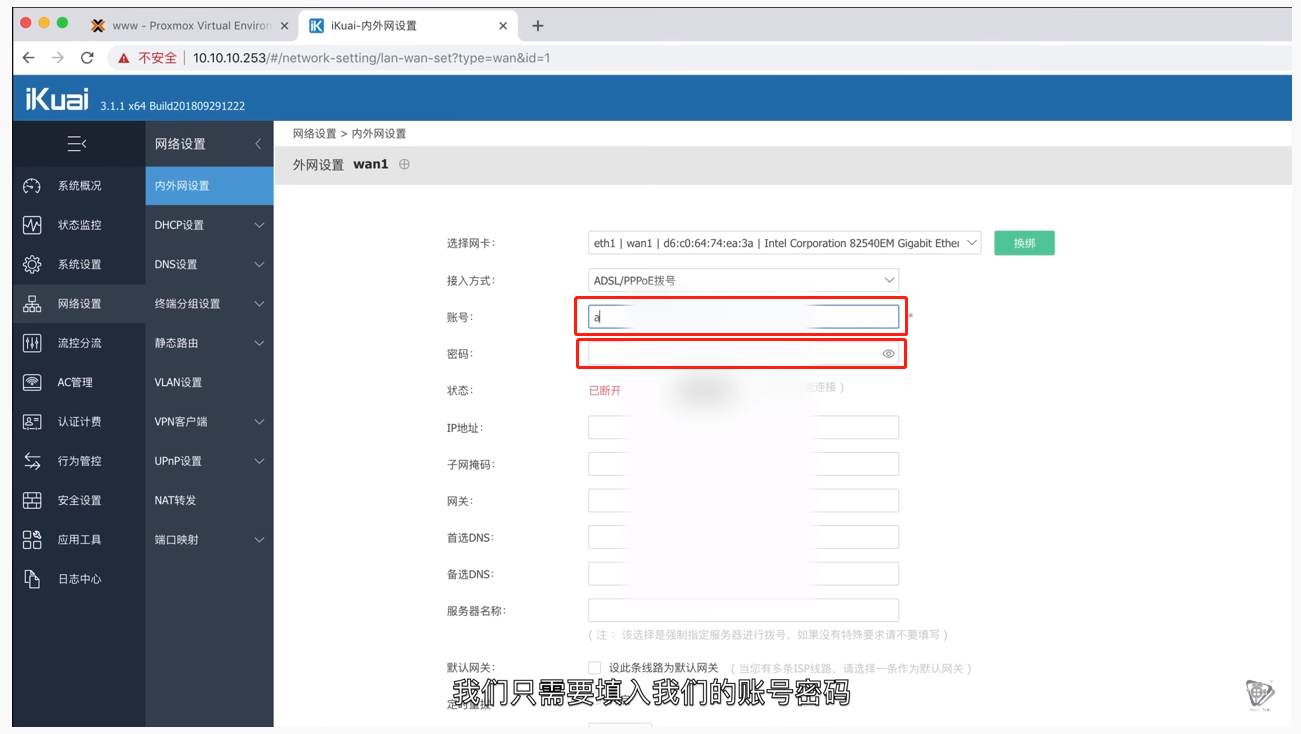Screen dimensions: 1301x734
Task: Click the browser address bar URL
Action: pos(371,58)
